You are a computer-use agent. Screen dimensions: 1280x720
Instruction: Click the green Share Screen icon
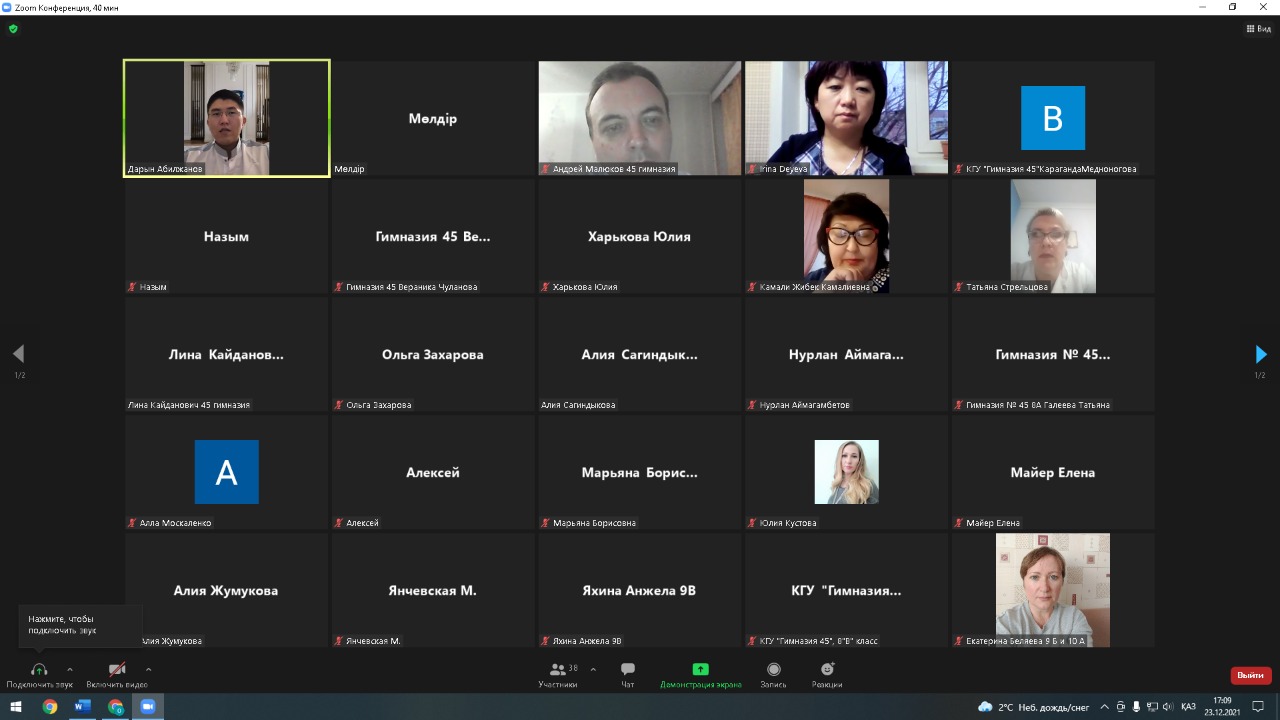coord(700,669)
